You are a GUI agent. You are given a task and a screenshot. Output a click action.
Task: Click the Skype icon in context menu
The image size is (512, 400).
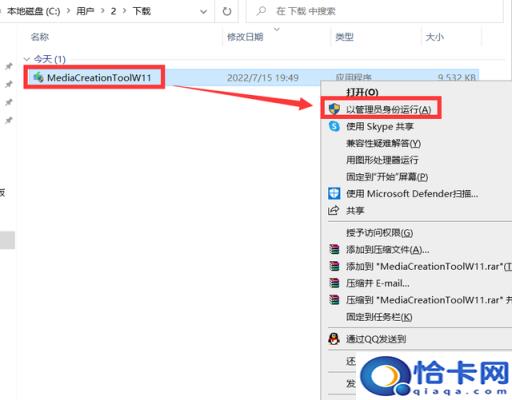tap(334, 126)
